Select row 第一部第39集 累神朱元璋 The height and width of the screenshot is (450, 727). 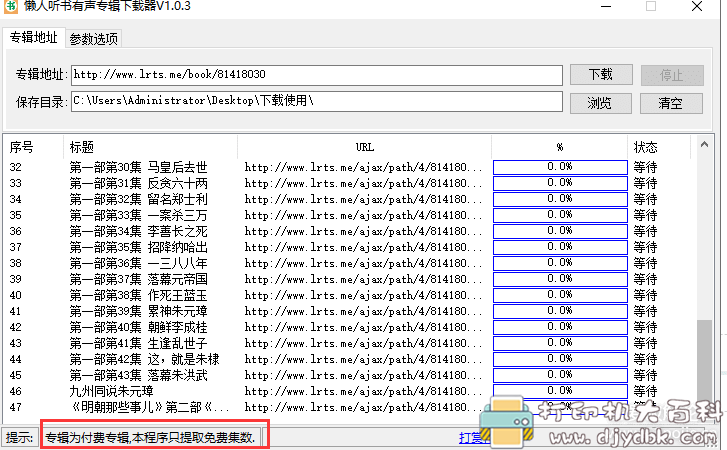point(347,311)
